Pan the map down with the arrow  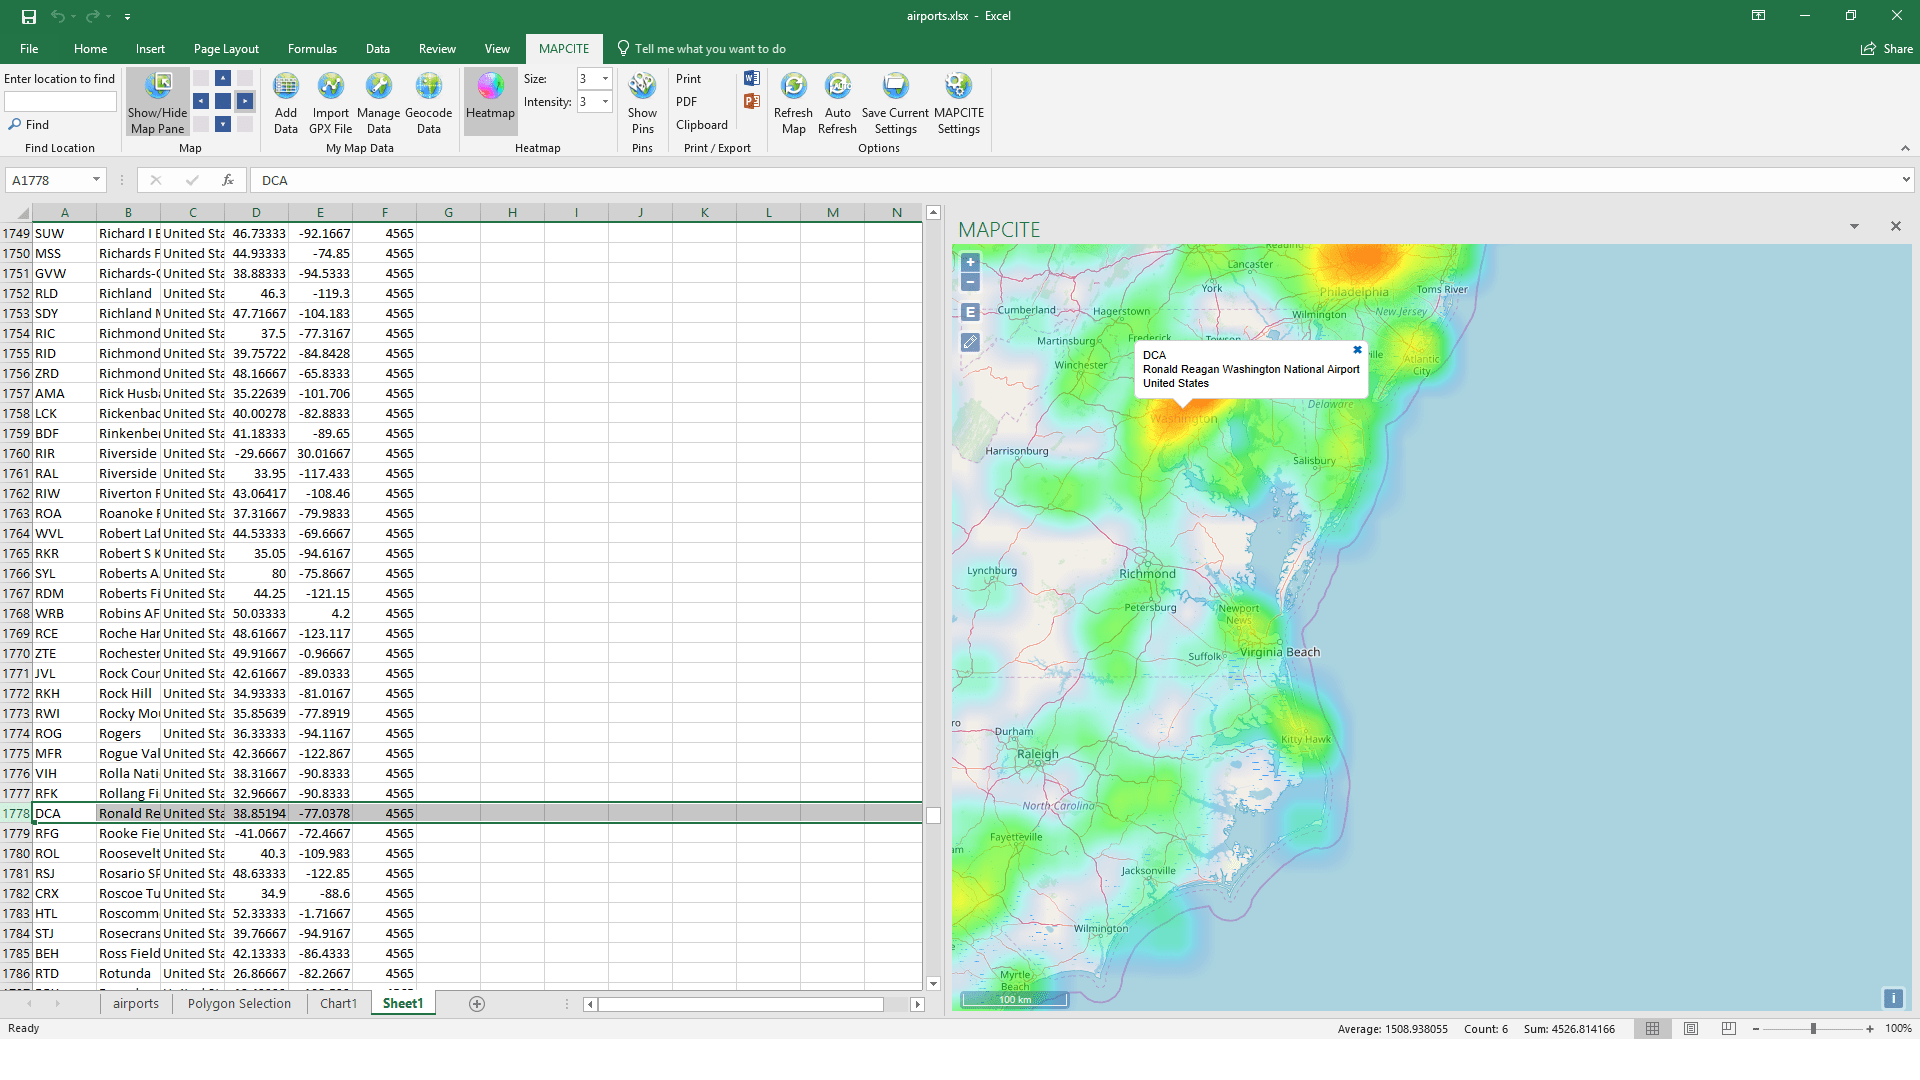[223, 124]
